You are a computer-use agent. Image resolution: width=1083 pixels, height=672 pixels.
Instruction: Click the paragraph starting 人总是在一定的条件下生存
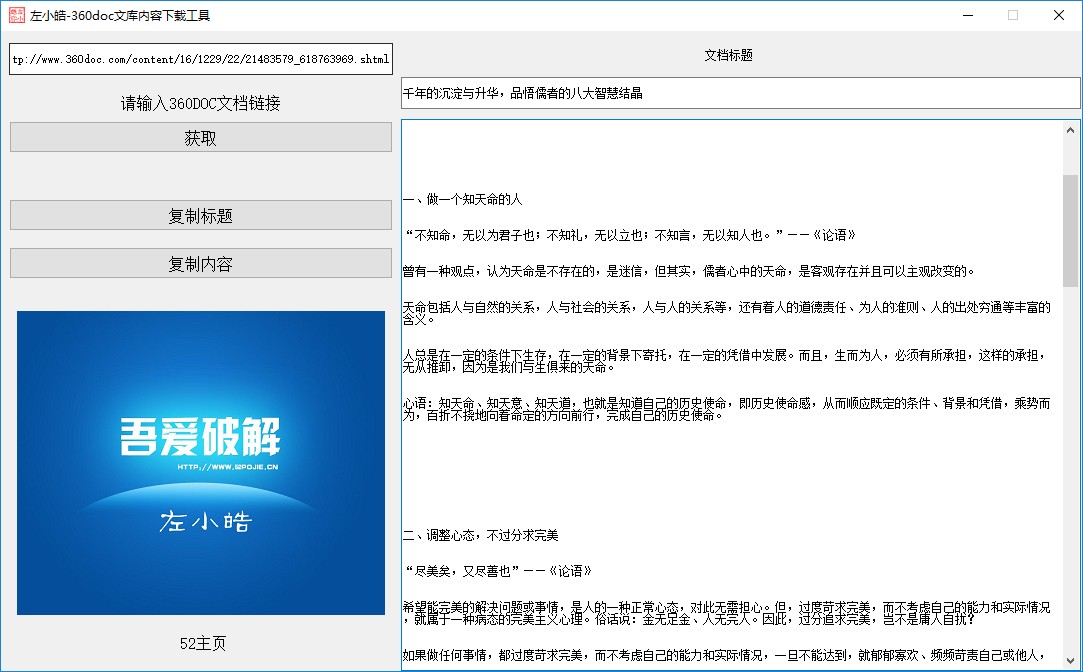coord(725,361)
